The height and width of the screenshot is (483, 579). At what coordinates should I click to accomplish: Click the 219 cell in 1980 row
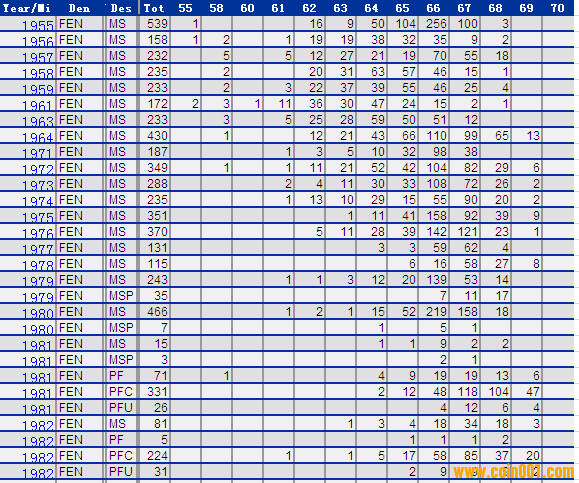coord(434,312)
